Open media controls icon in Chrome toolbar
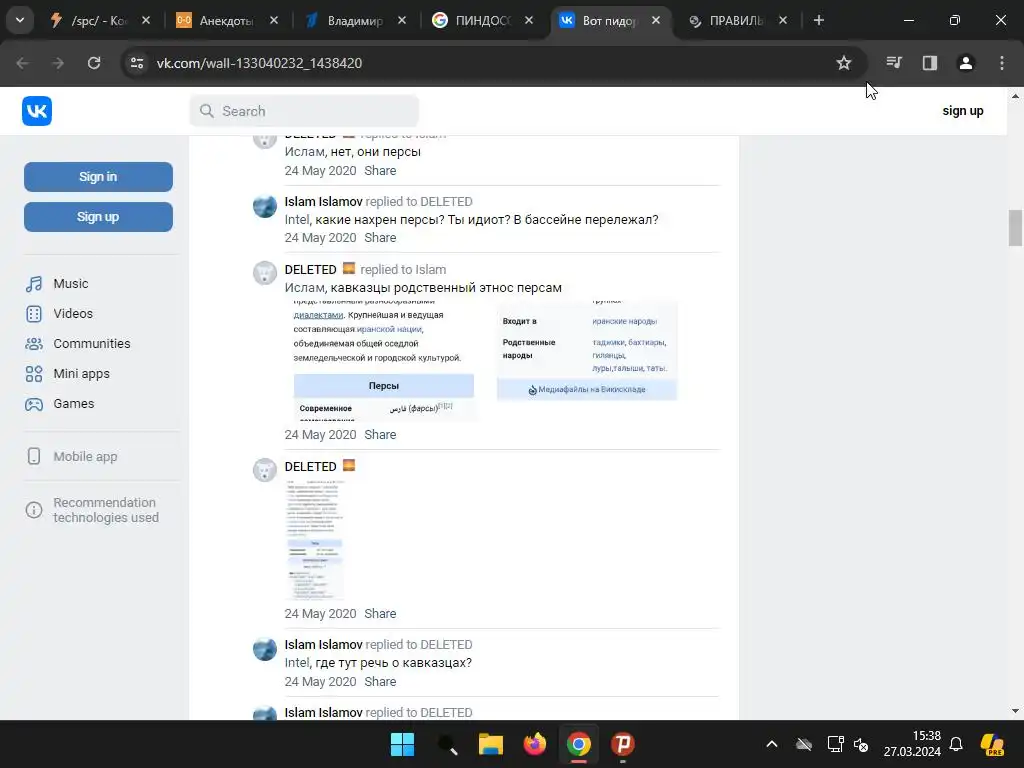Image resolution: width=1024 pixels, height=768 pixels. coord(894,63)
